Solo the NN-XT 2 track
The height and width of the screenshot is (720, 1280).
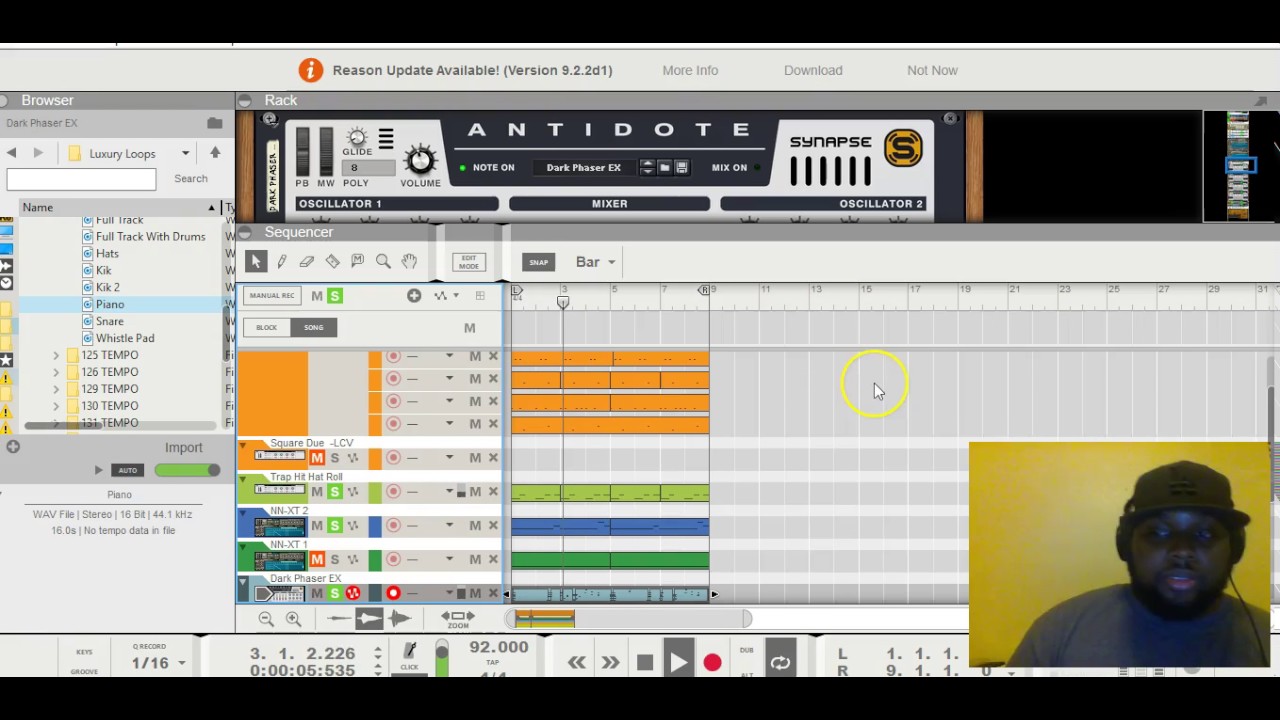pos(334,526)
